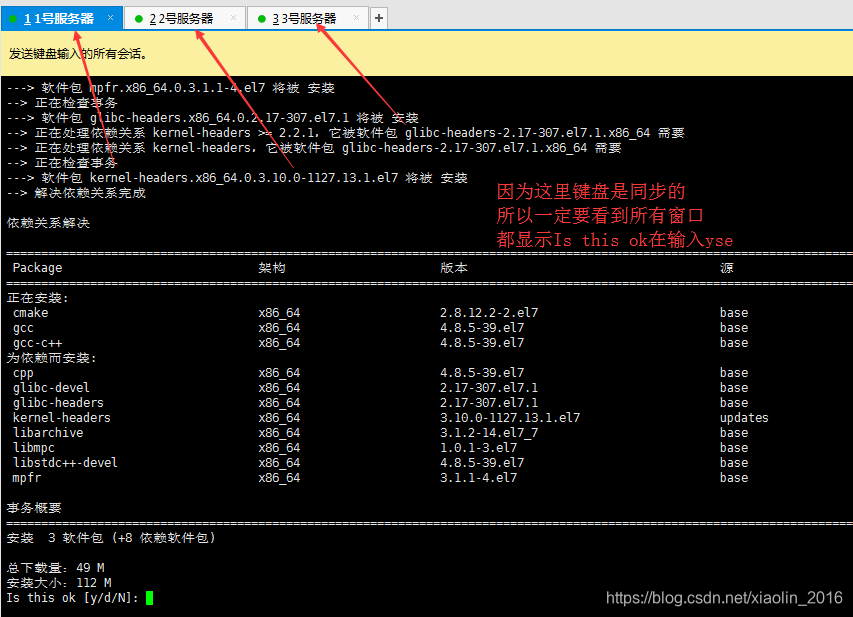The width and height of the screenshot is (853, 617).
Task: Close the 2号服务器 tab
Action: pyautogui.click(x=233, y=18)
